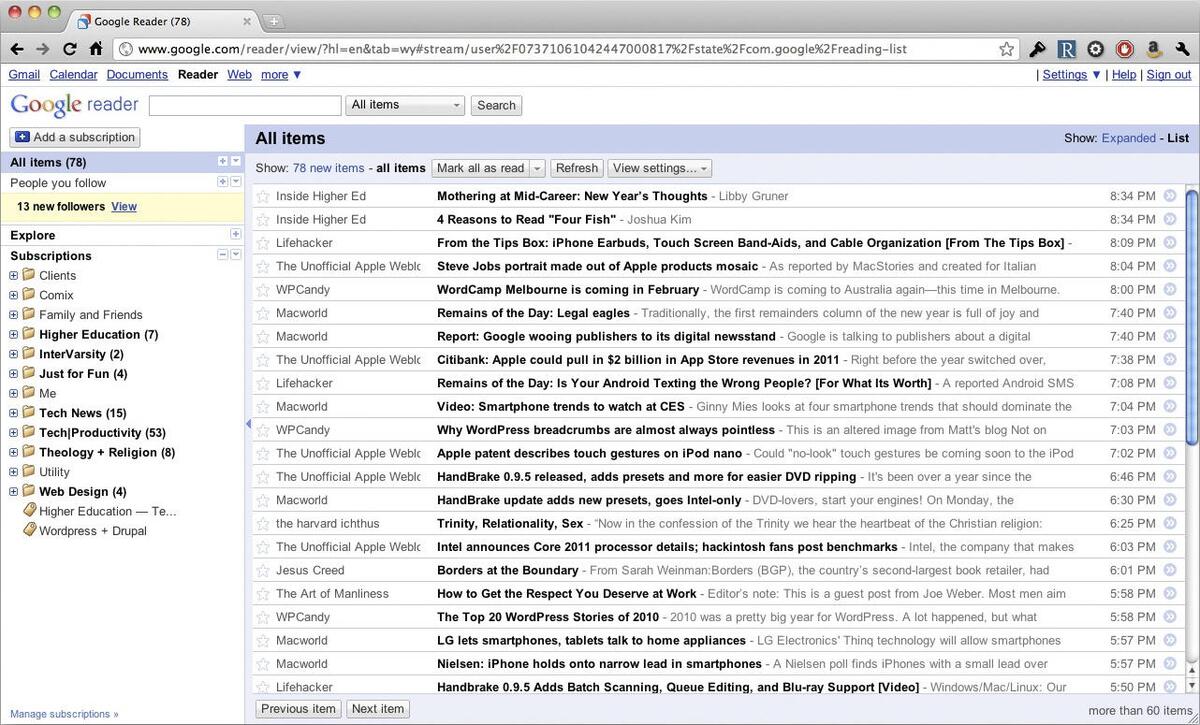Click the browser reload page icon

(x=69, y=48)
